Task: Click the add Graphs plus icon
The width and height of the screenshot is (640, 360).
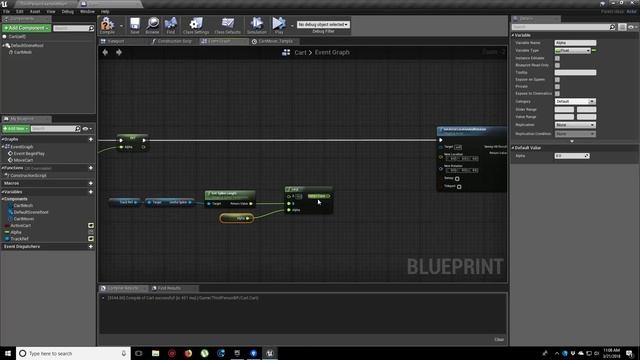Action: tap(91, 139)
